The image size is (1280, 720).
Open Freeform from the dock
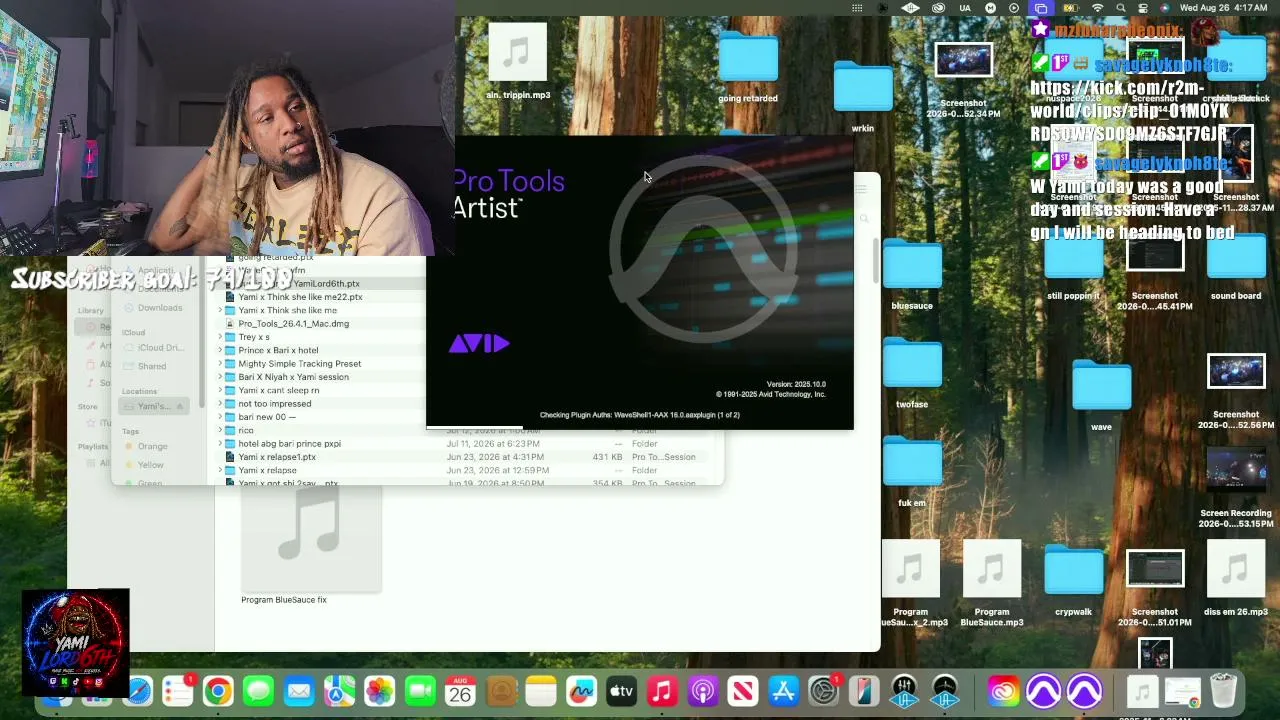(581, 691)
